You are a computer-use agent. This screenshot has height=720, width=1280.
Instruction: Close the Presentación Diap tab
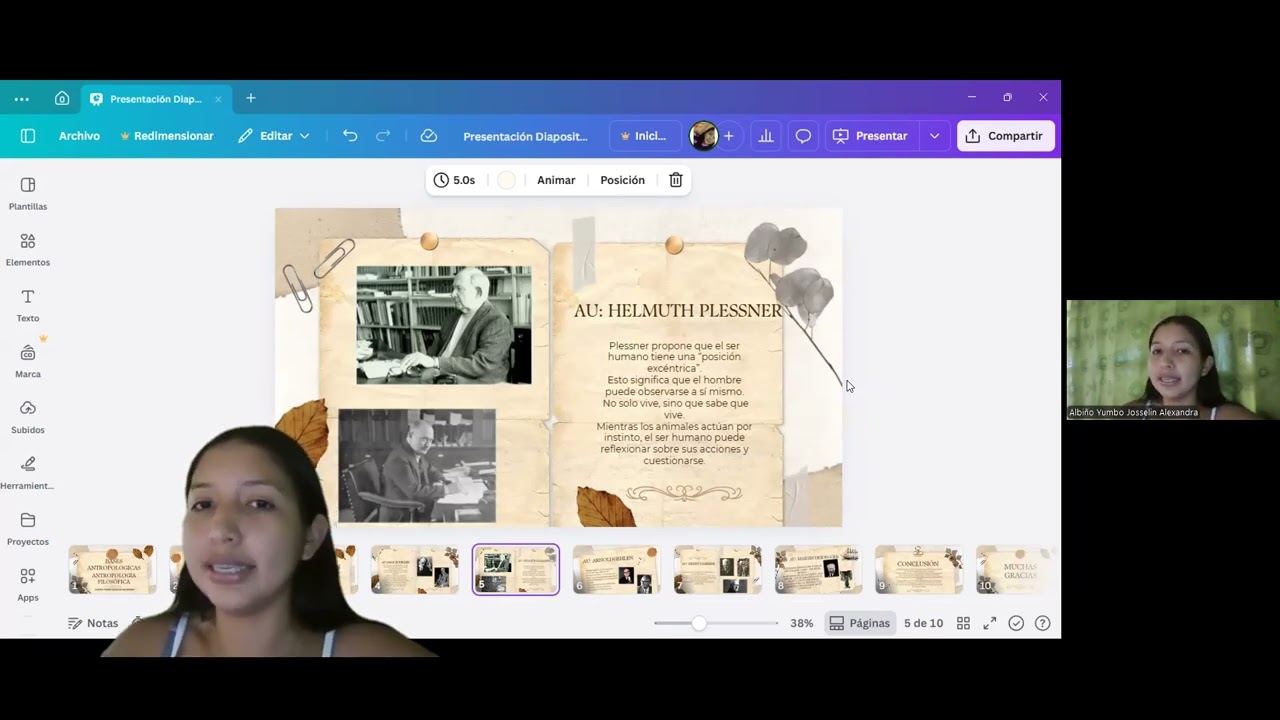coord(218,99)
